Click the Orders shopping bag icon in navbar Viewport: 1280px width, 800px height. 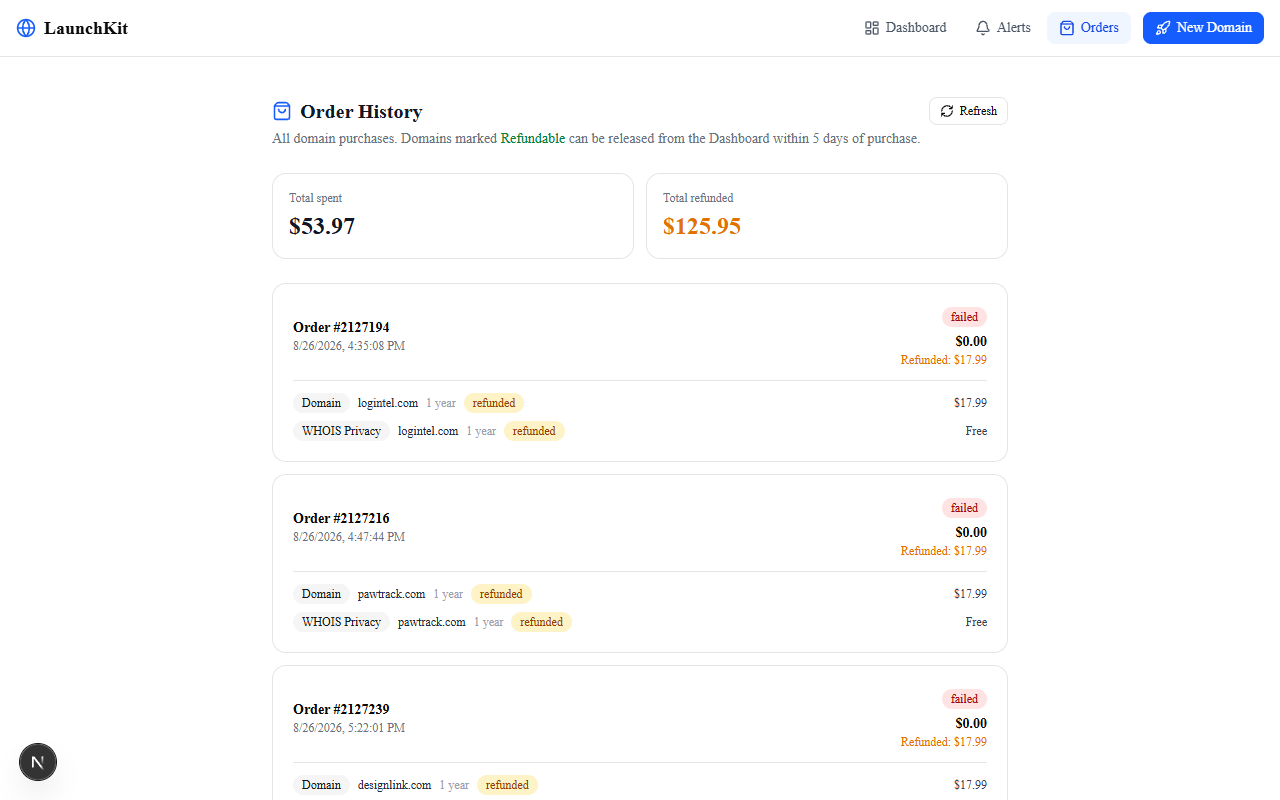pyautogui.click(x=1067, y=28)
